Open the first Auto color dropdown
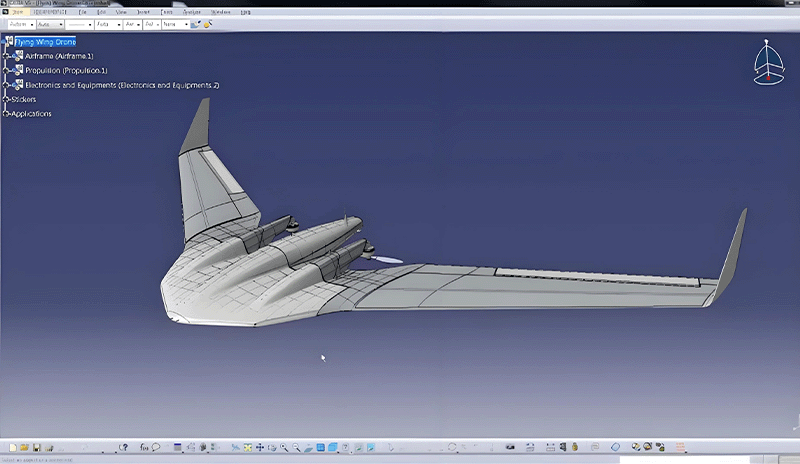Viewport: 800px width, 464px height. (x=21, y=24)
